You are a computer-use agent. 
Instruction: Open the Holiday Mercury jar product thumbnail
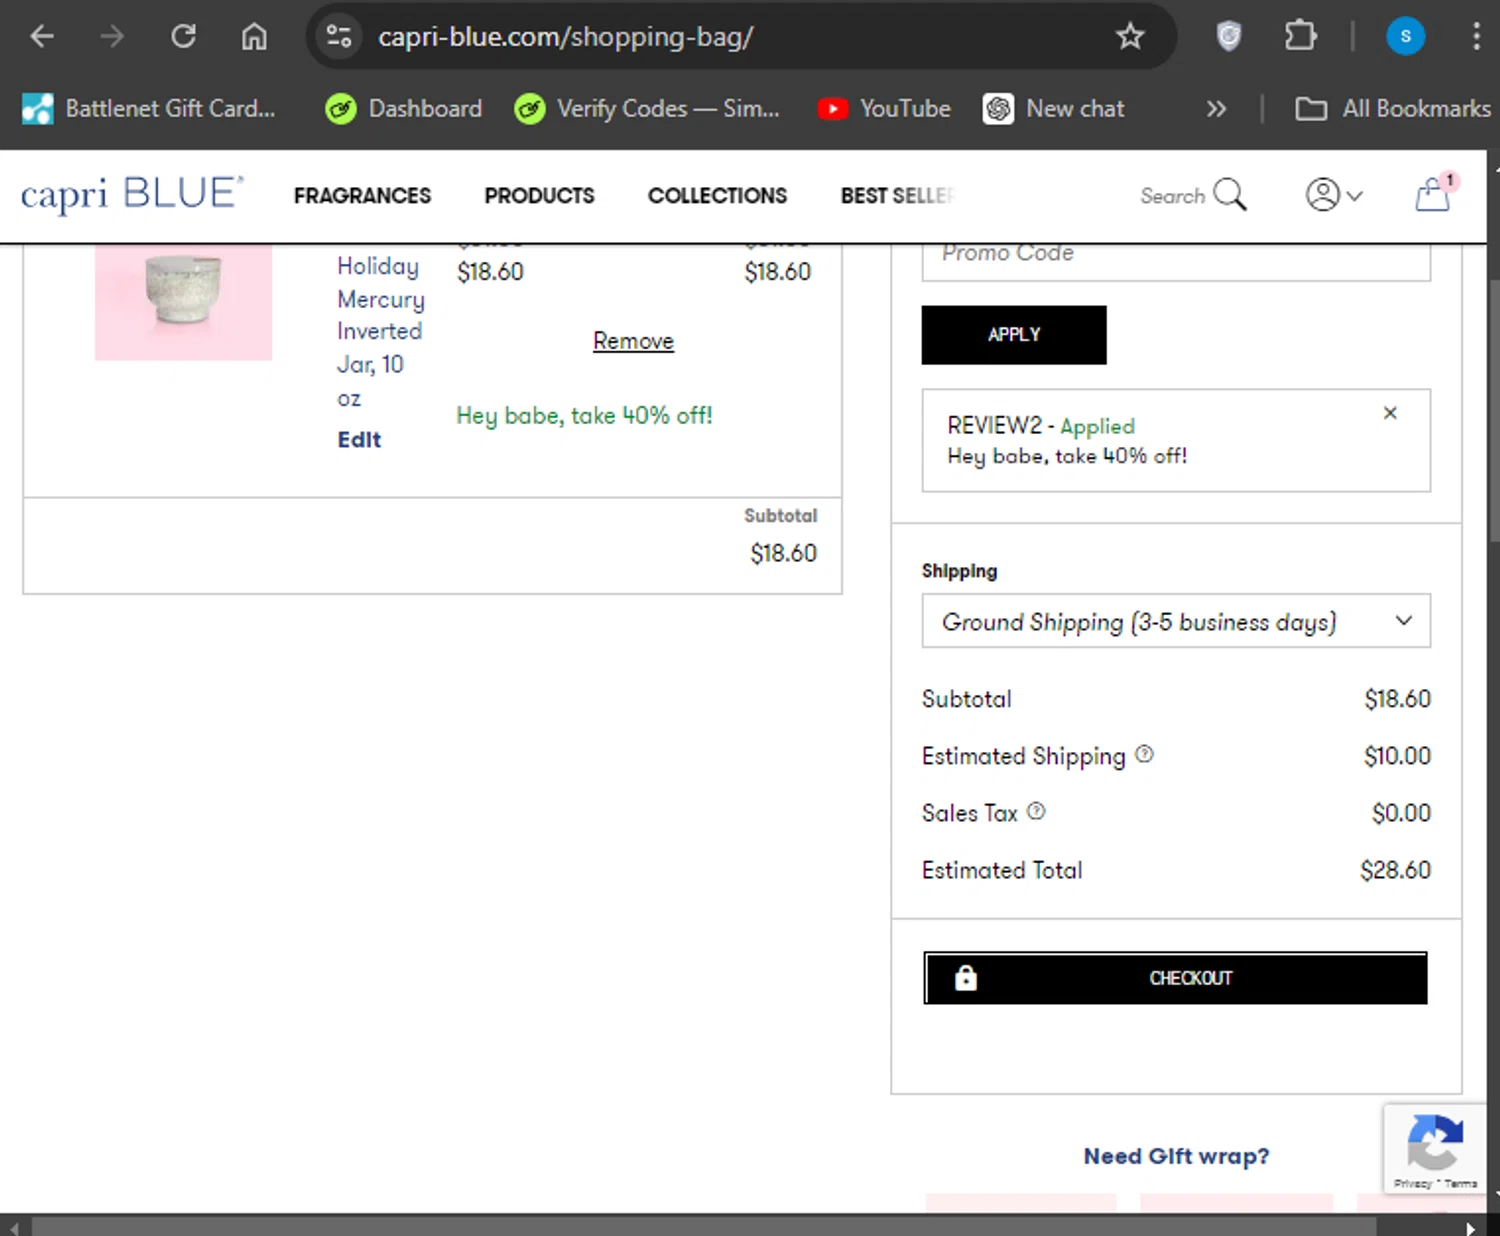click(183, 296)
